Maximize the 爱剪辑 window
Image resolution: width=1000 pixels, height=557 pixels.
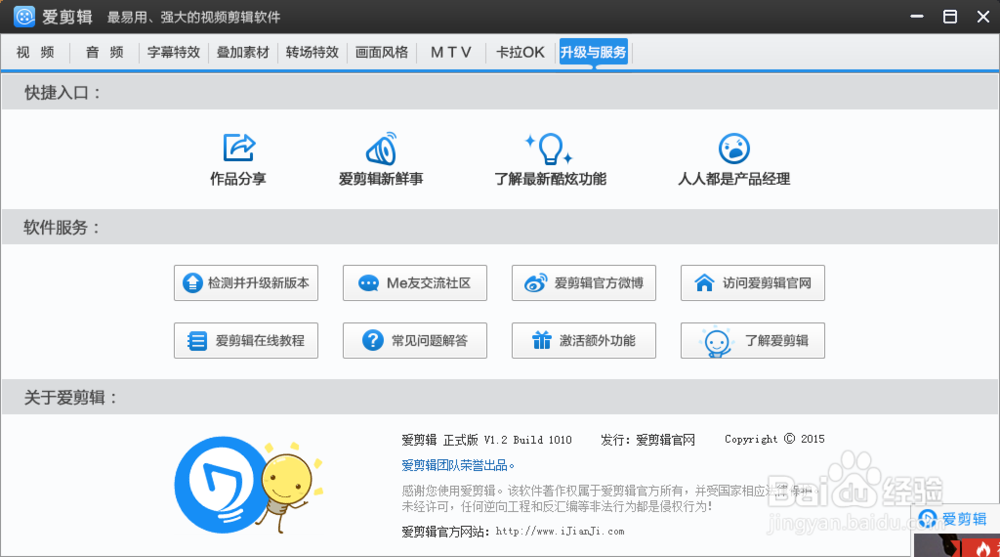[950, 17]
